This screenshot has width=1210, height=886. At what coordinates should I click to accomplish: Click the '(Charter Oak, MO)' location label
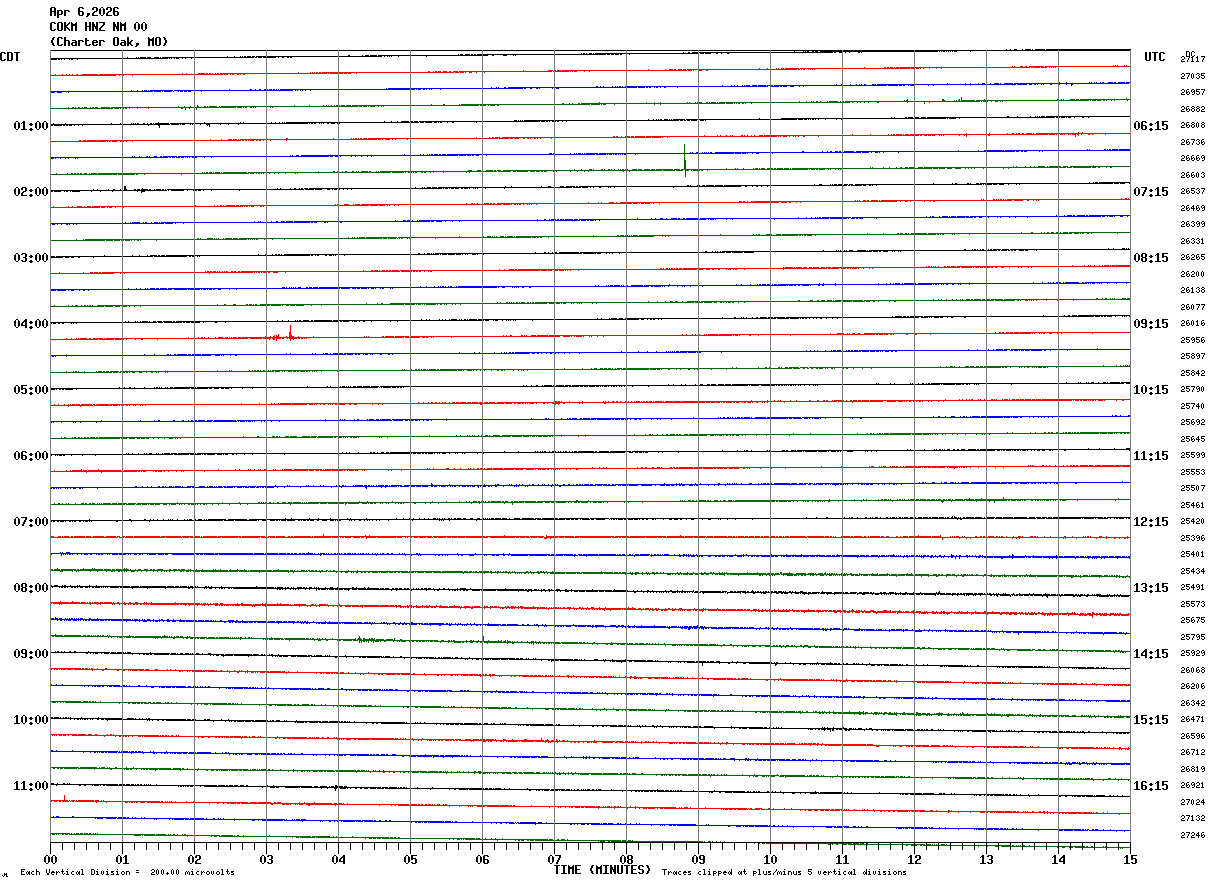[x=109, y=42]
